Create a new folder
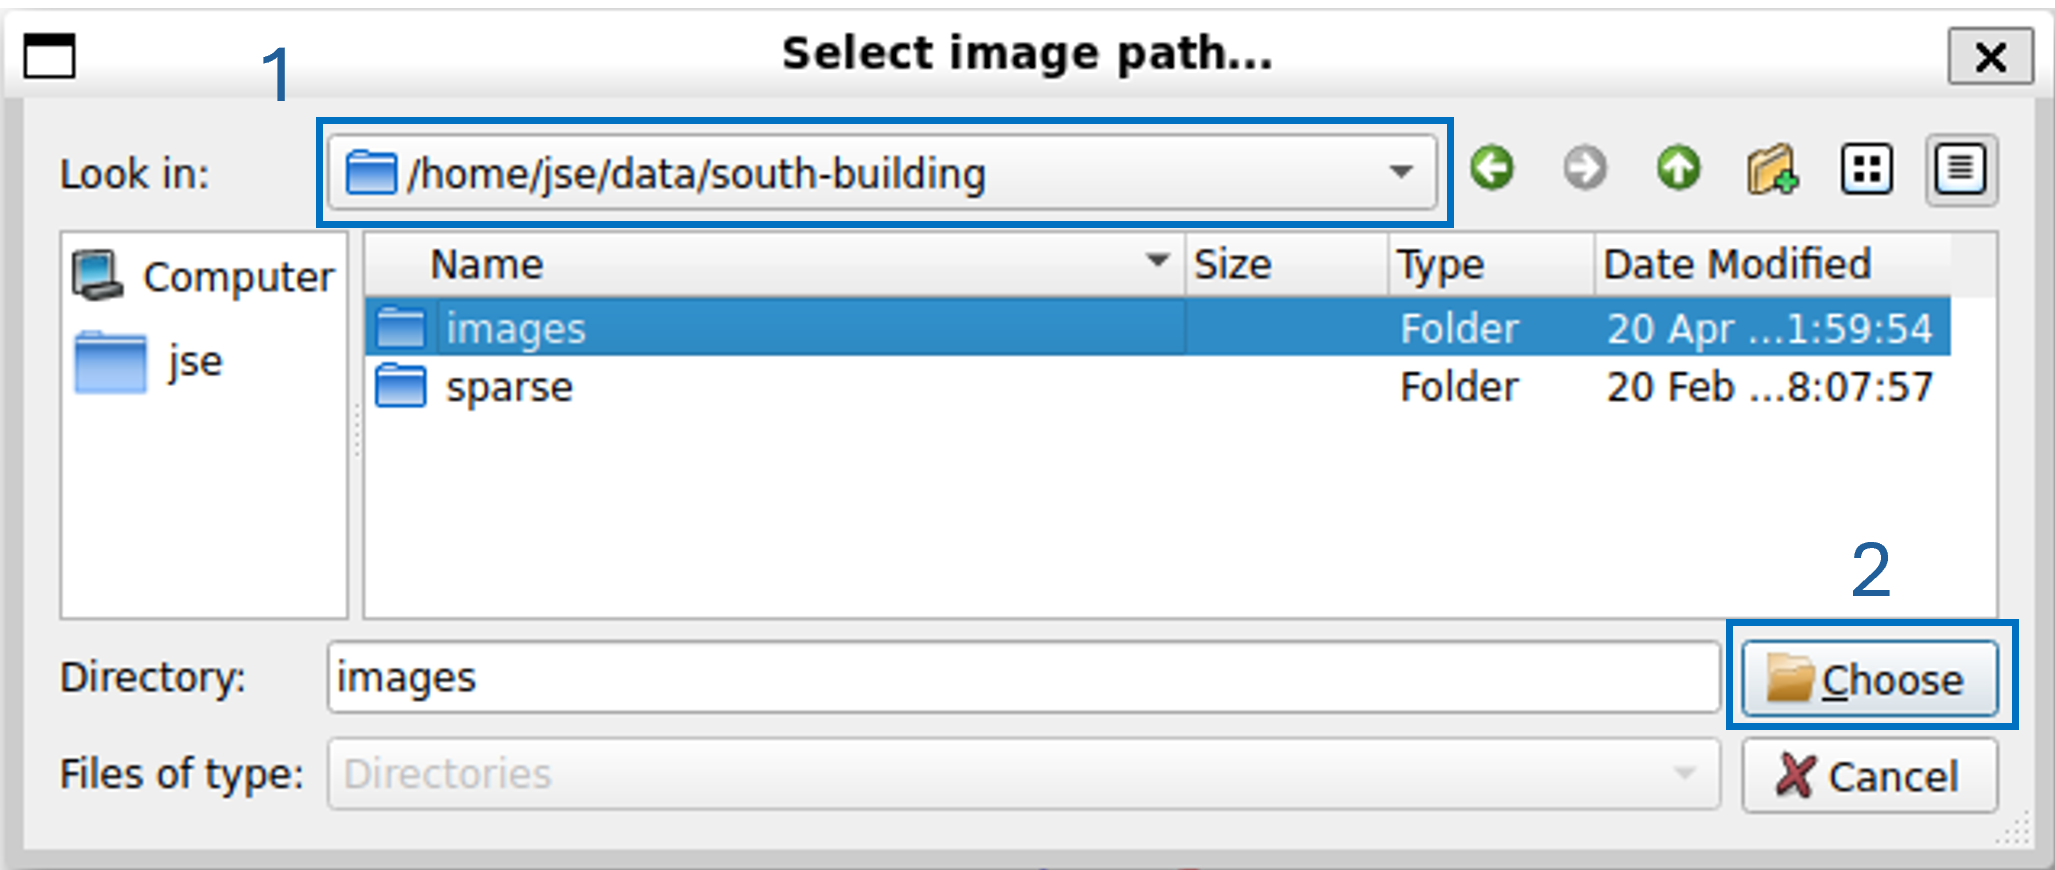This screenshot has height=870, width=2055. [1772, 170]
